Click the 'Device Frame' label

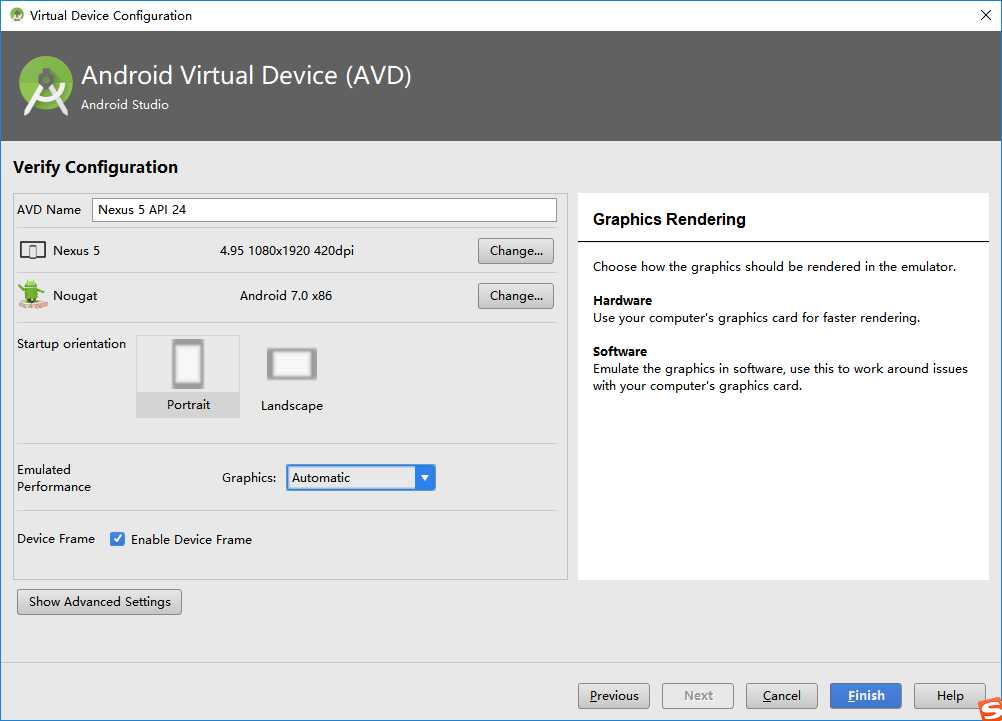[x=56, y=539]
